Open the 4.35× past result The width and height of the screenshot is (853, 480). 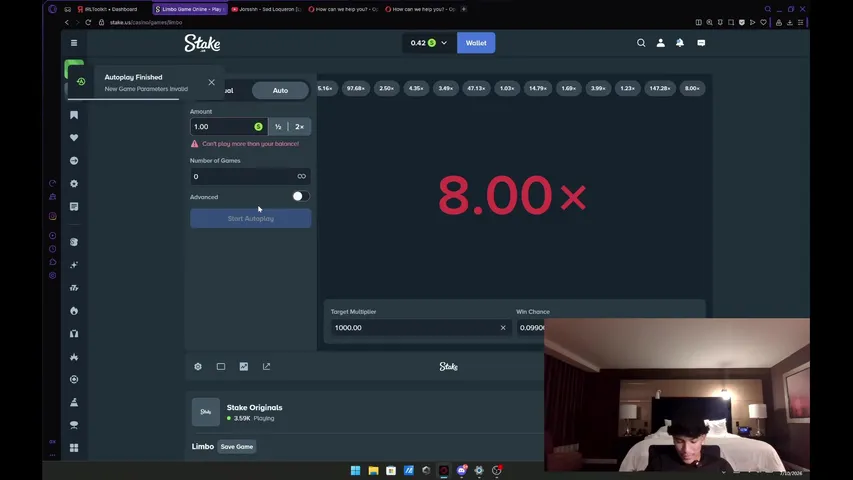click(x=416, y=88)
